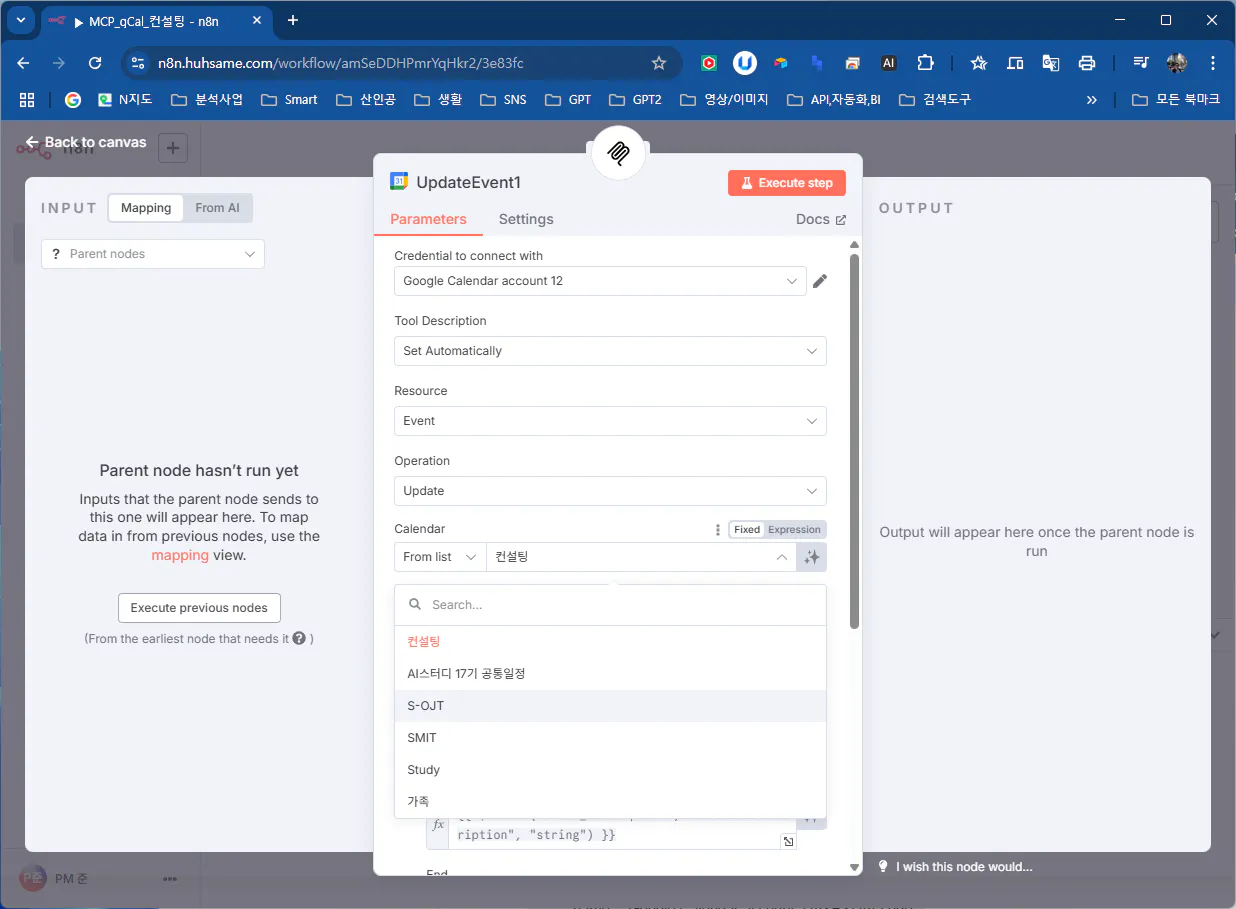Collapse the 컨설팅 calendar selection chevron
Viewport: 1236px width, 909px height.
pos(782,557)
